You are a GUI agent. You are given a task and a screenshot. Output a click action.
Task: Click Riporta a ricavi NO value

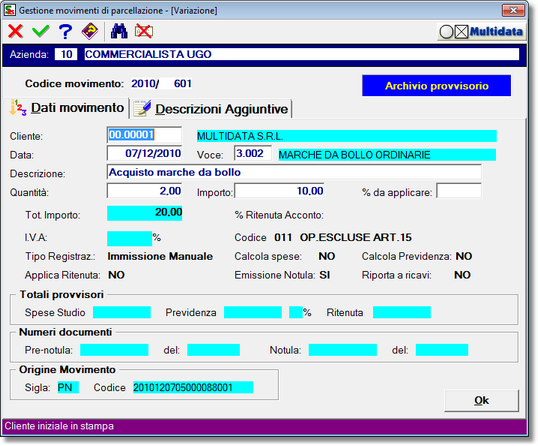(462, 275)
